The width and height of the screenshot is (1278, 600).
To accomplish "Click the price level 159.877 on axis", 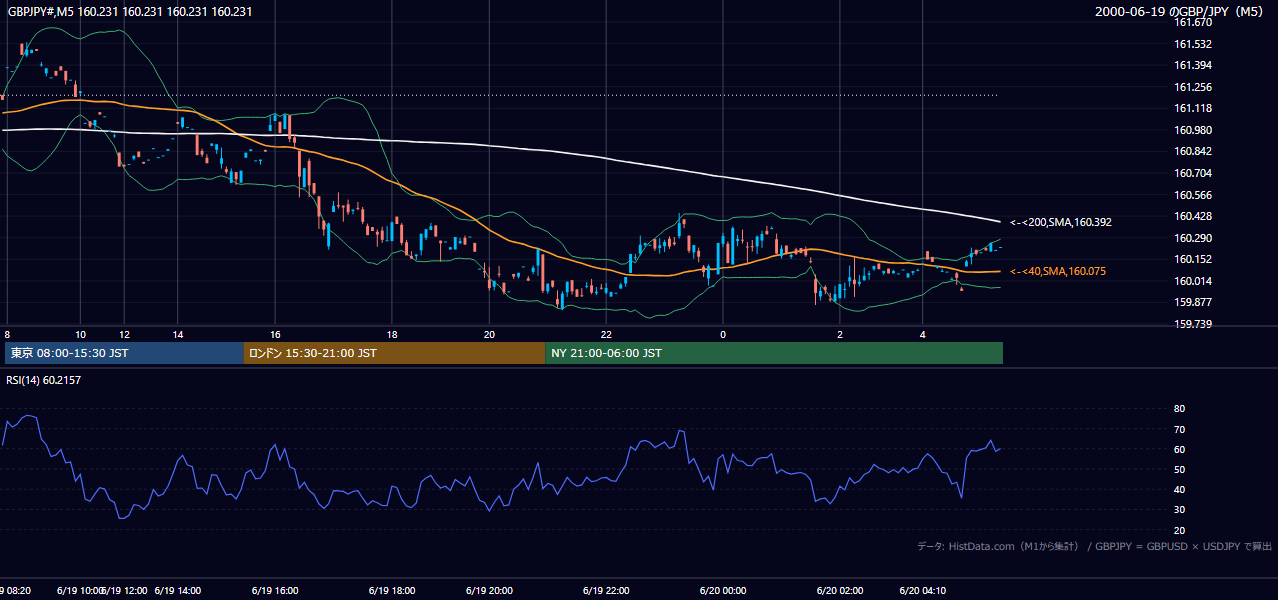I will tap(1193, 302).
